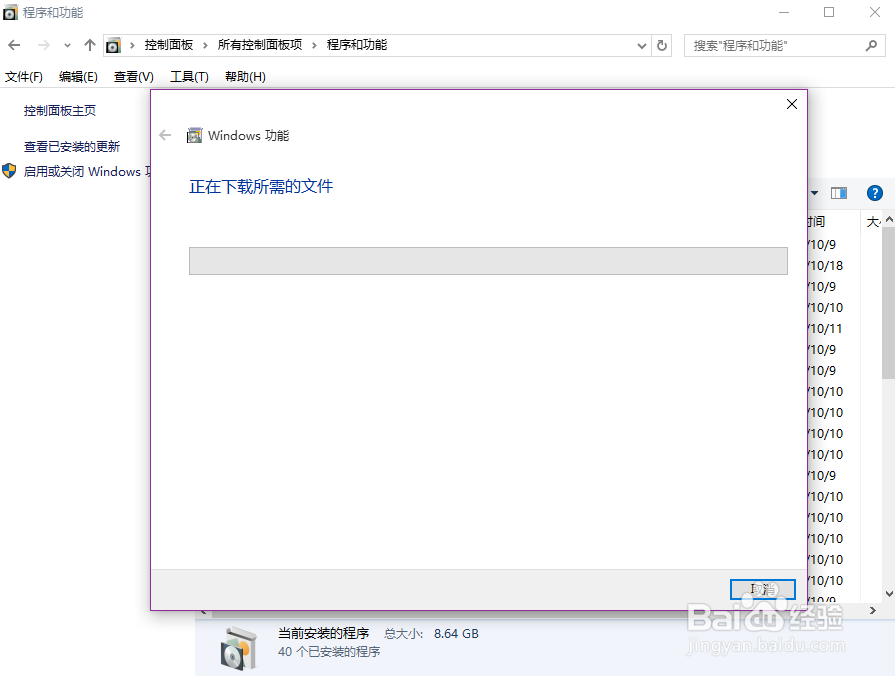Click the back navigation arrow
The height and width of the screenshot is (676, 895).
tap(14, 45)
